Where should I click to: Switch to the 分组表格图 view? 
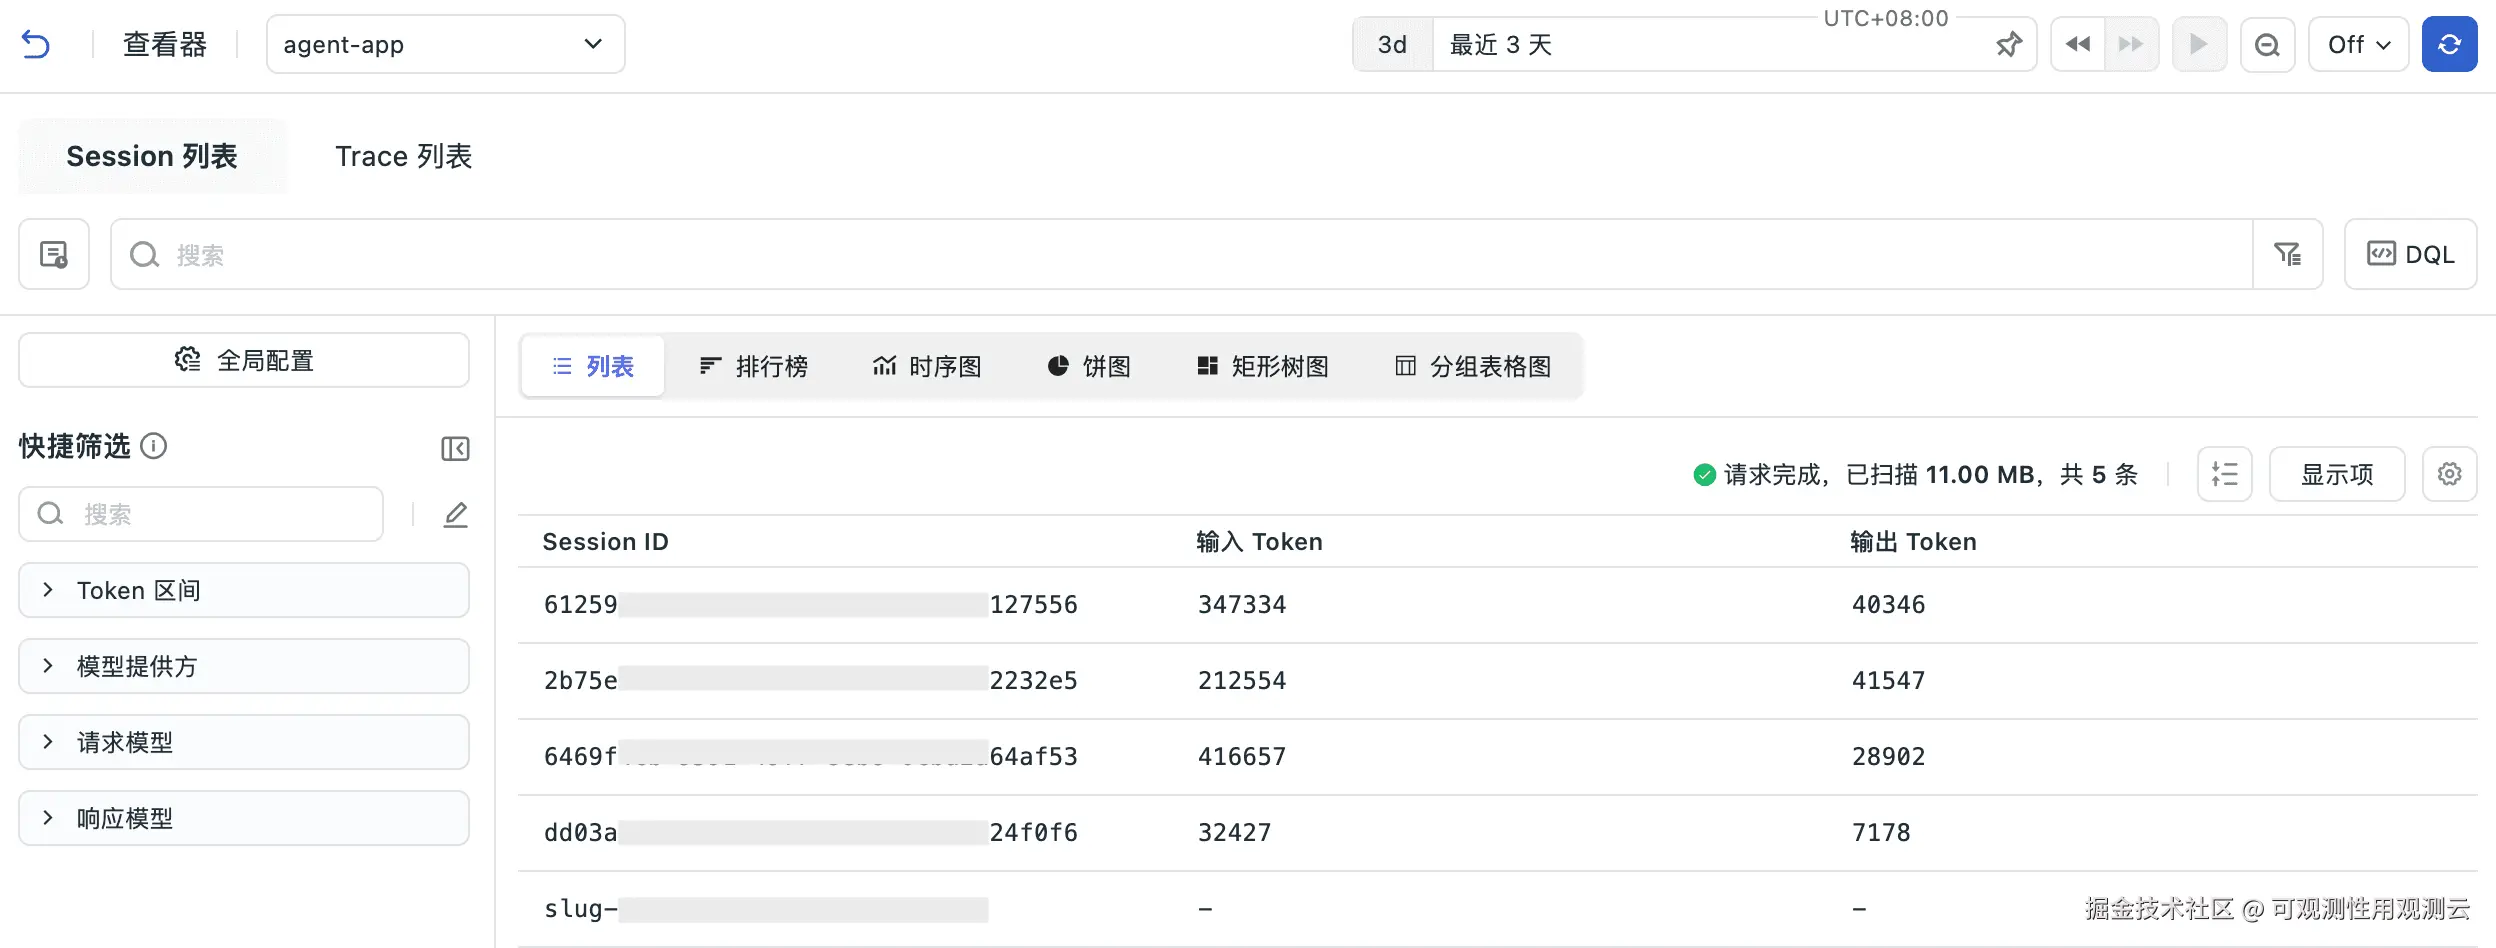[x=1474, y=367]
